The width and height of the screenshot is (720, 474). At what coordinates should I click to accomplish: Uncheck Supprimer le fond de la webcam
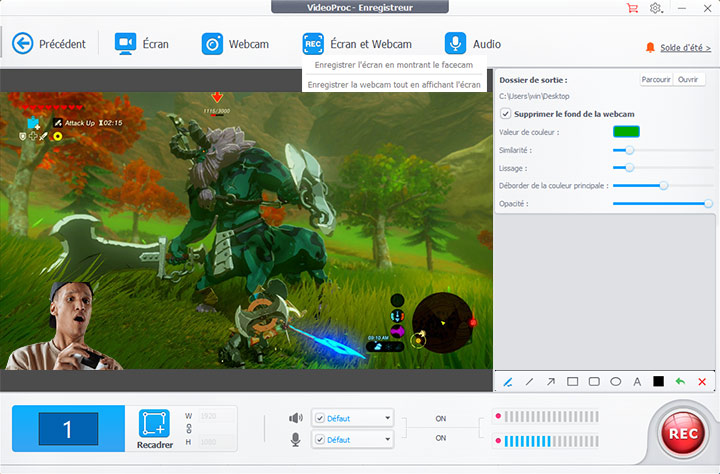point(506,114)
